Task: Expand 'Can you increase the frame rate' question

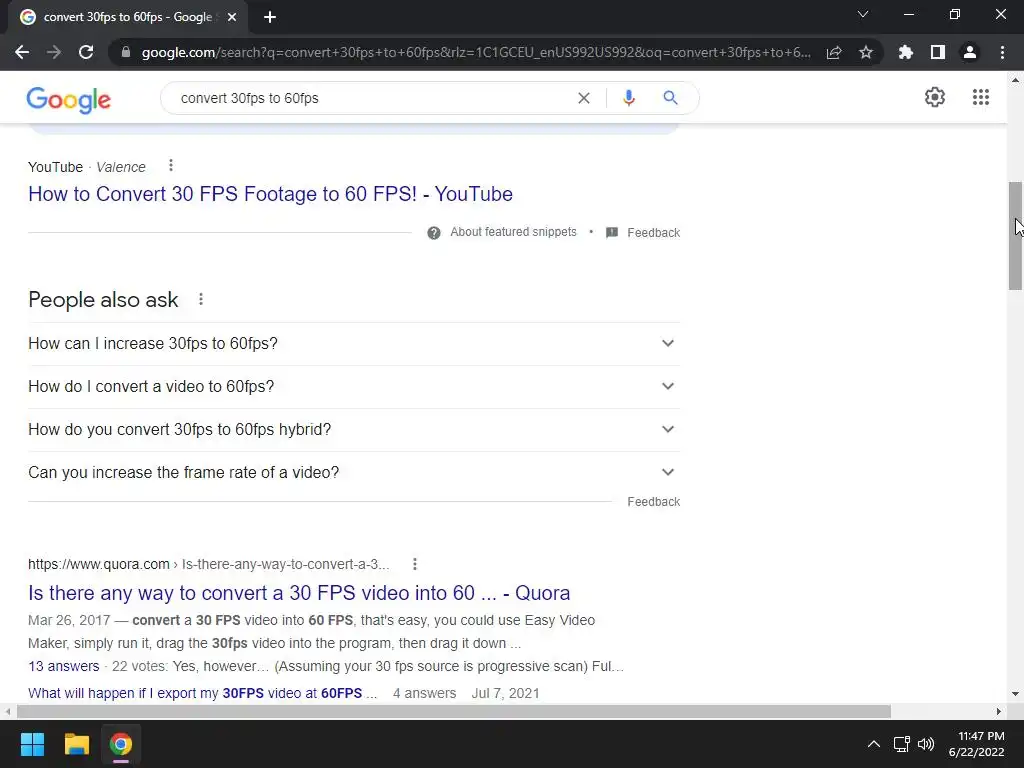Action: [x=354, y=473]
